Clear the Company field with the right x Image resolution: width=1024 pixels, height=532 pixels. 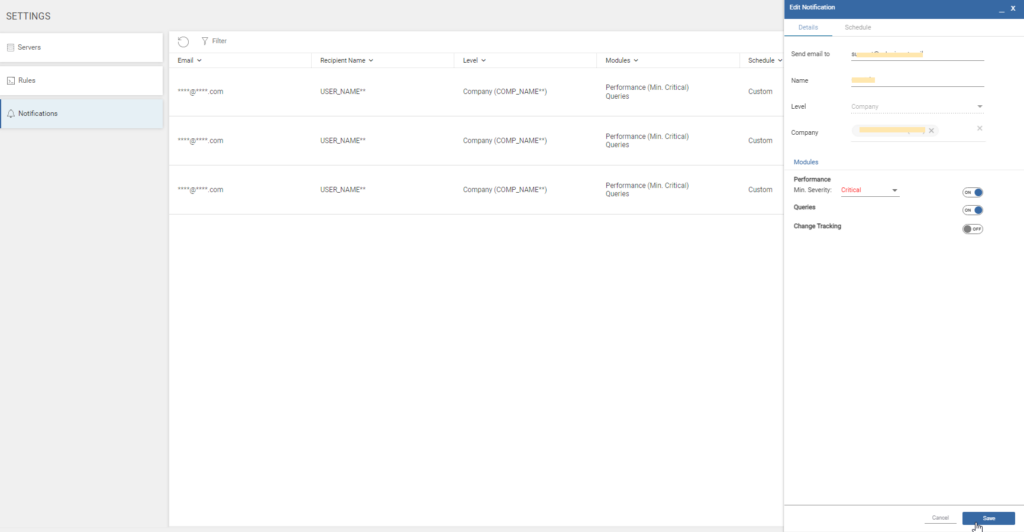tap(980, 129)
